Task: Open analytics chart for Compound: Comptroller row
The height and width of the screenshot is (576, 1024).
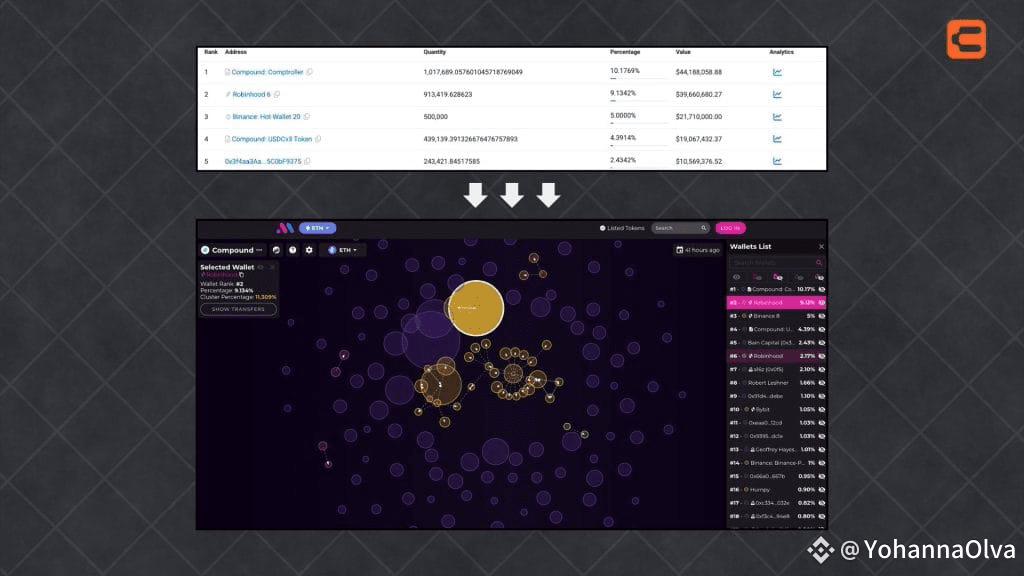Action: pos(777,72)
